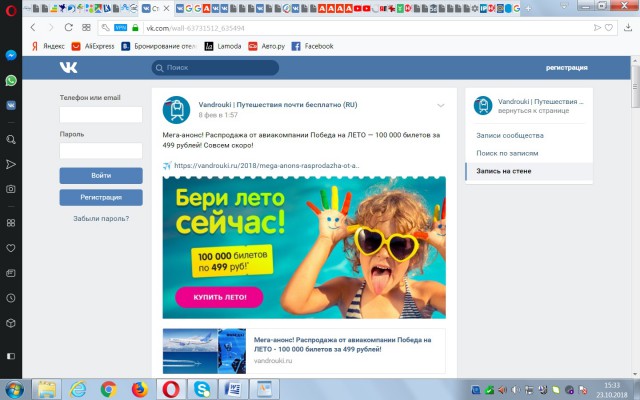This screenshot has width=640, height=400.
Task: Select Запись на стене in right menu
Action: pyautogui.click(x=529, y=171)
